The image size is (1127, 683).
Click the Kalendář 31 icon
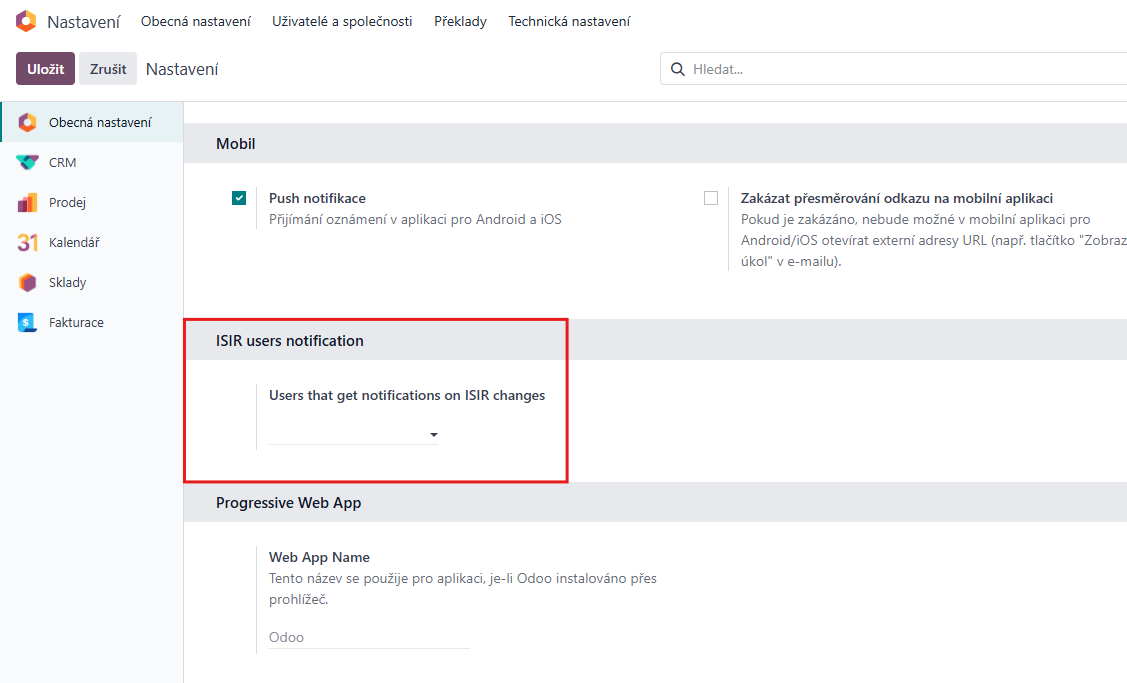(28, 242)
